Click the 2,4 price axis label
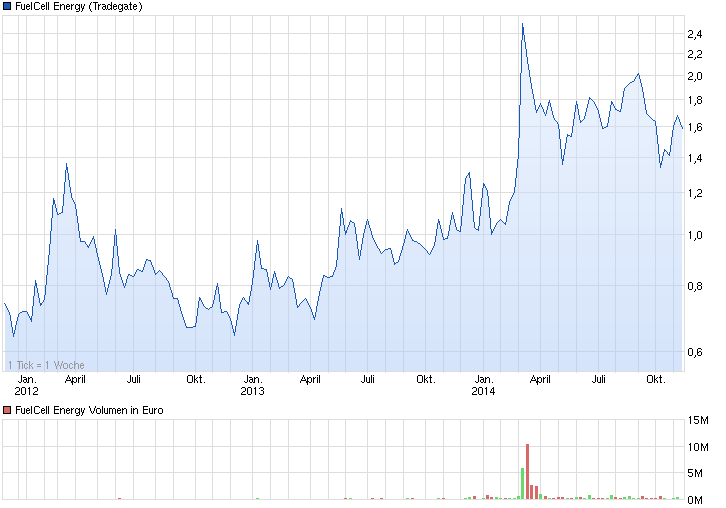Screen dimensions: 726x508 (695, 34)
